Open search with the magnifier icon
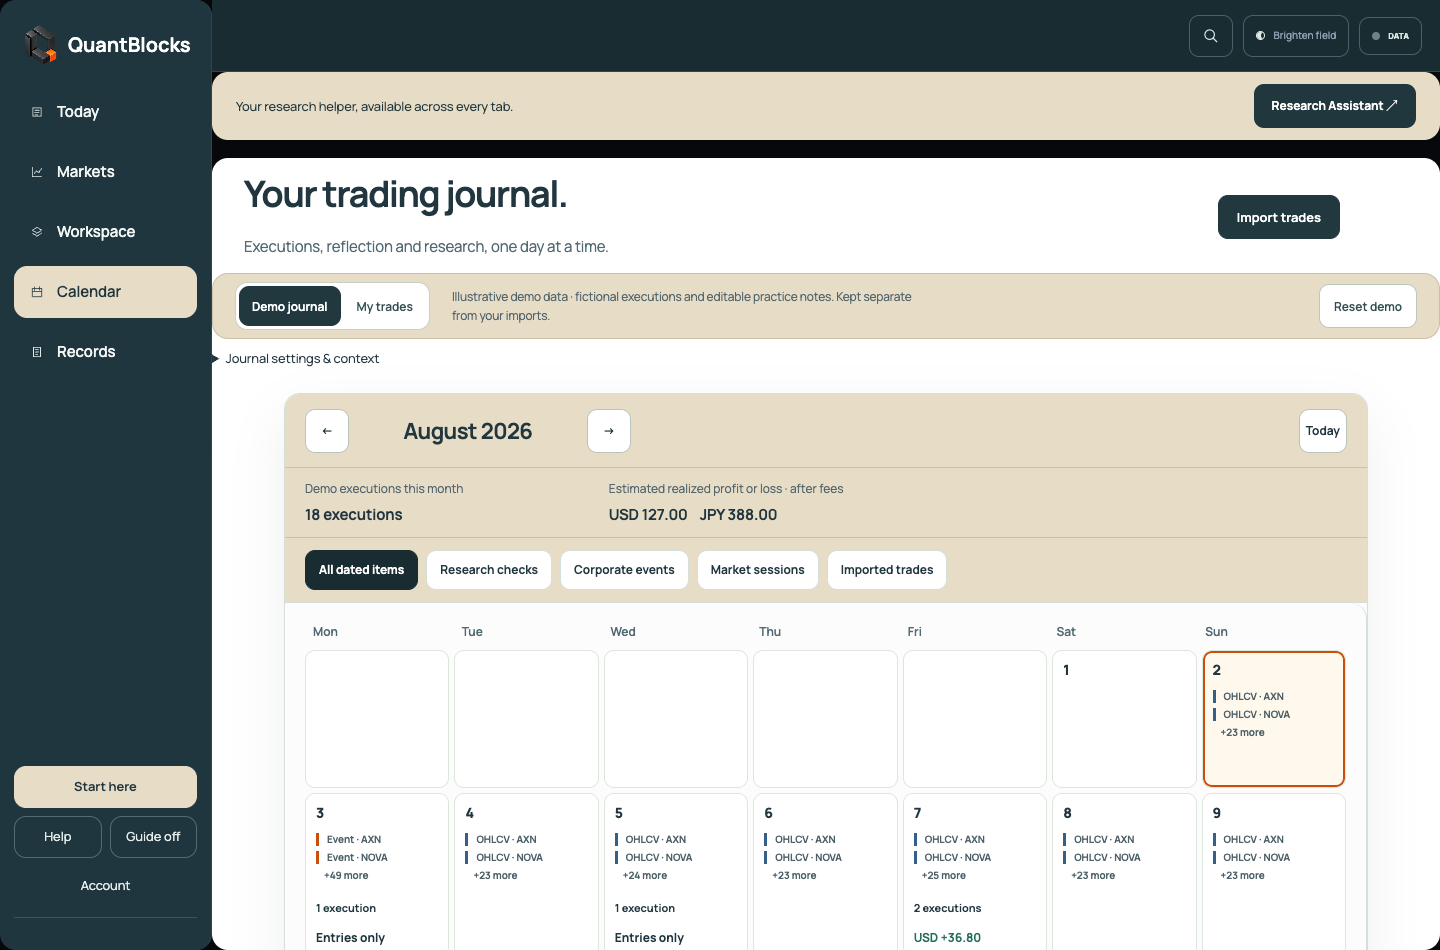The height and width of the screenshot is (950, 1440). [x=1211, y=36]
